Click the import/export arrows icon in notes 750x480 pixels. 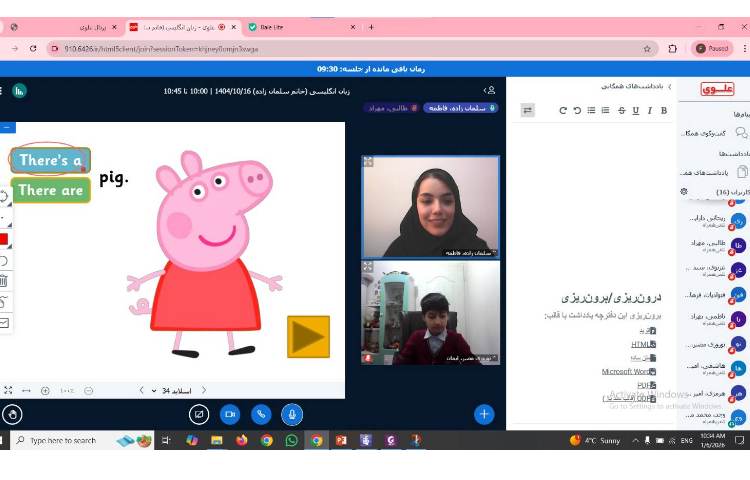(528, 110)
